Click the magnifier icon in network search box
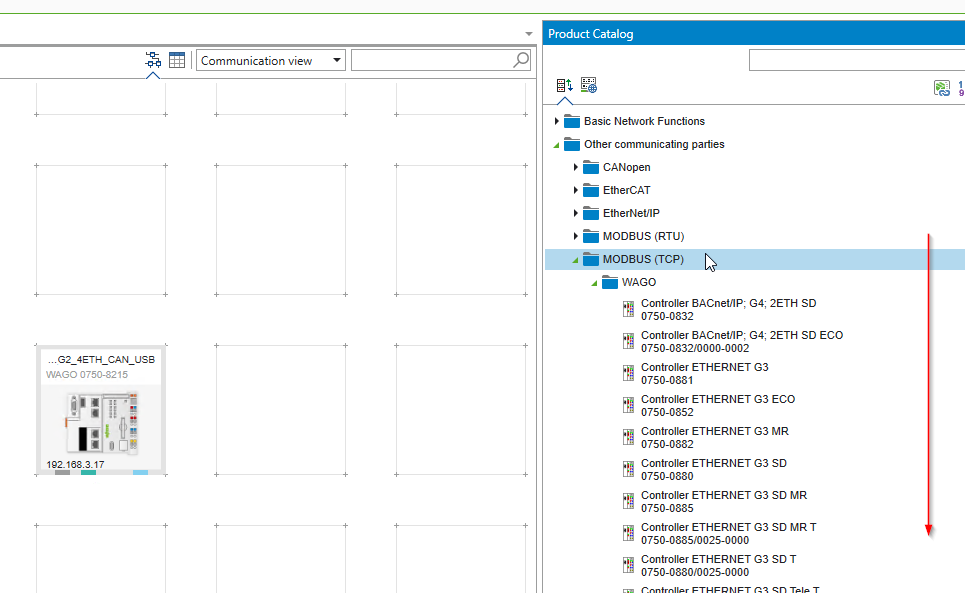 point(521,60)
